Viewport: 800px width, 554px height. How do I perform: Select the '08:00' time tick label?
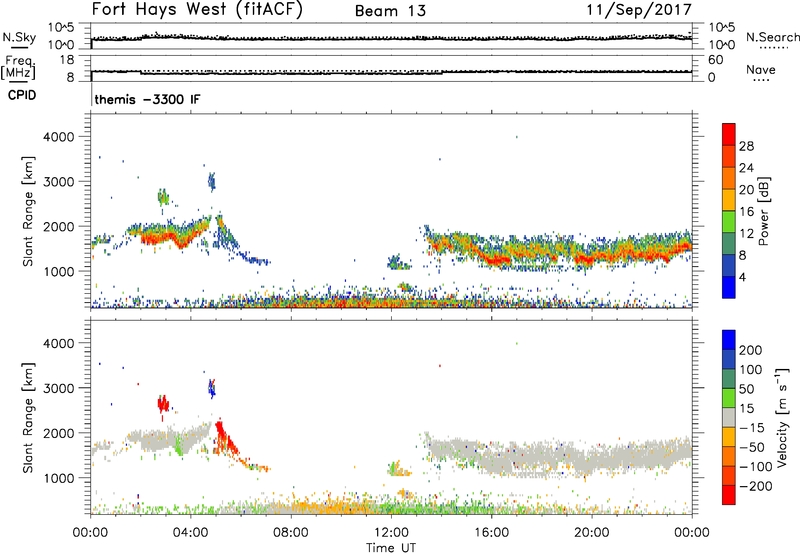(x=291, y=533)
